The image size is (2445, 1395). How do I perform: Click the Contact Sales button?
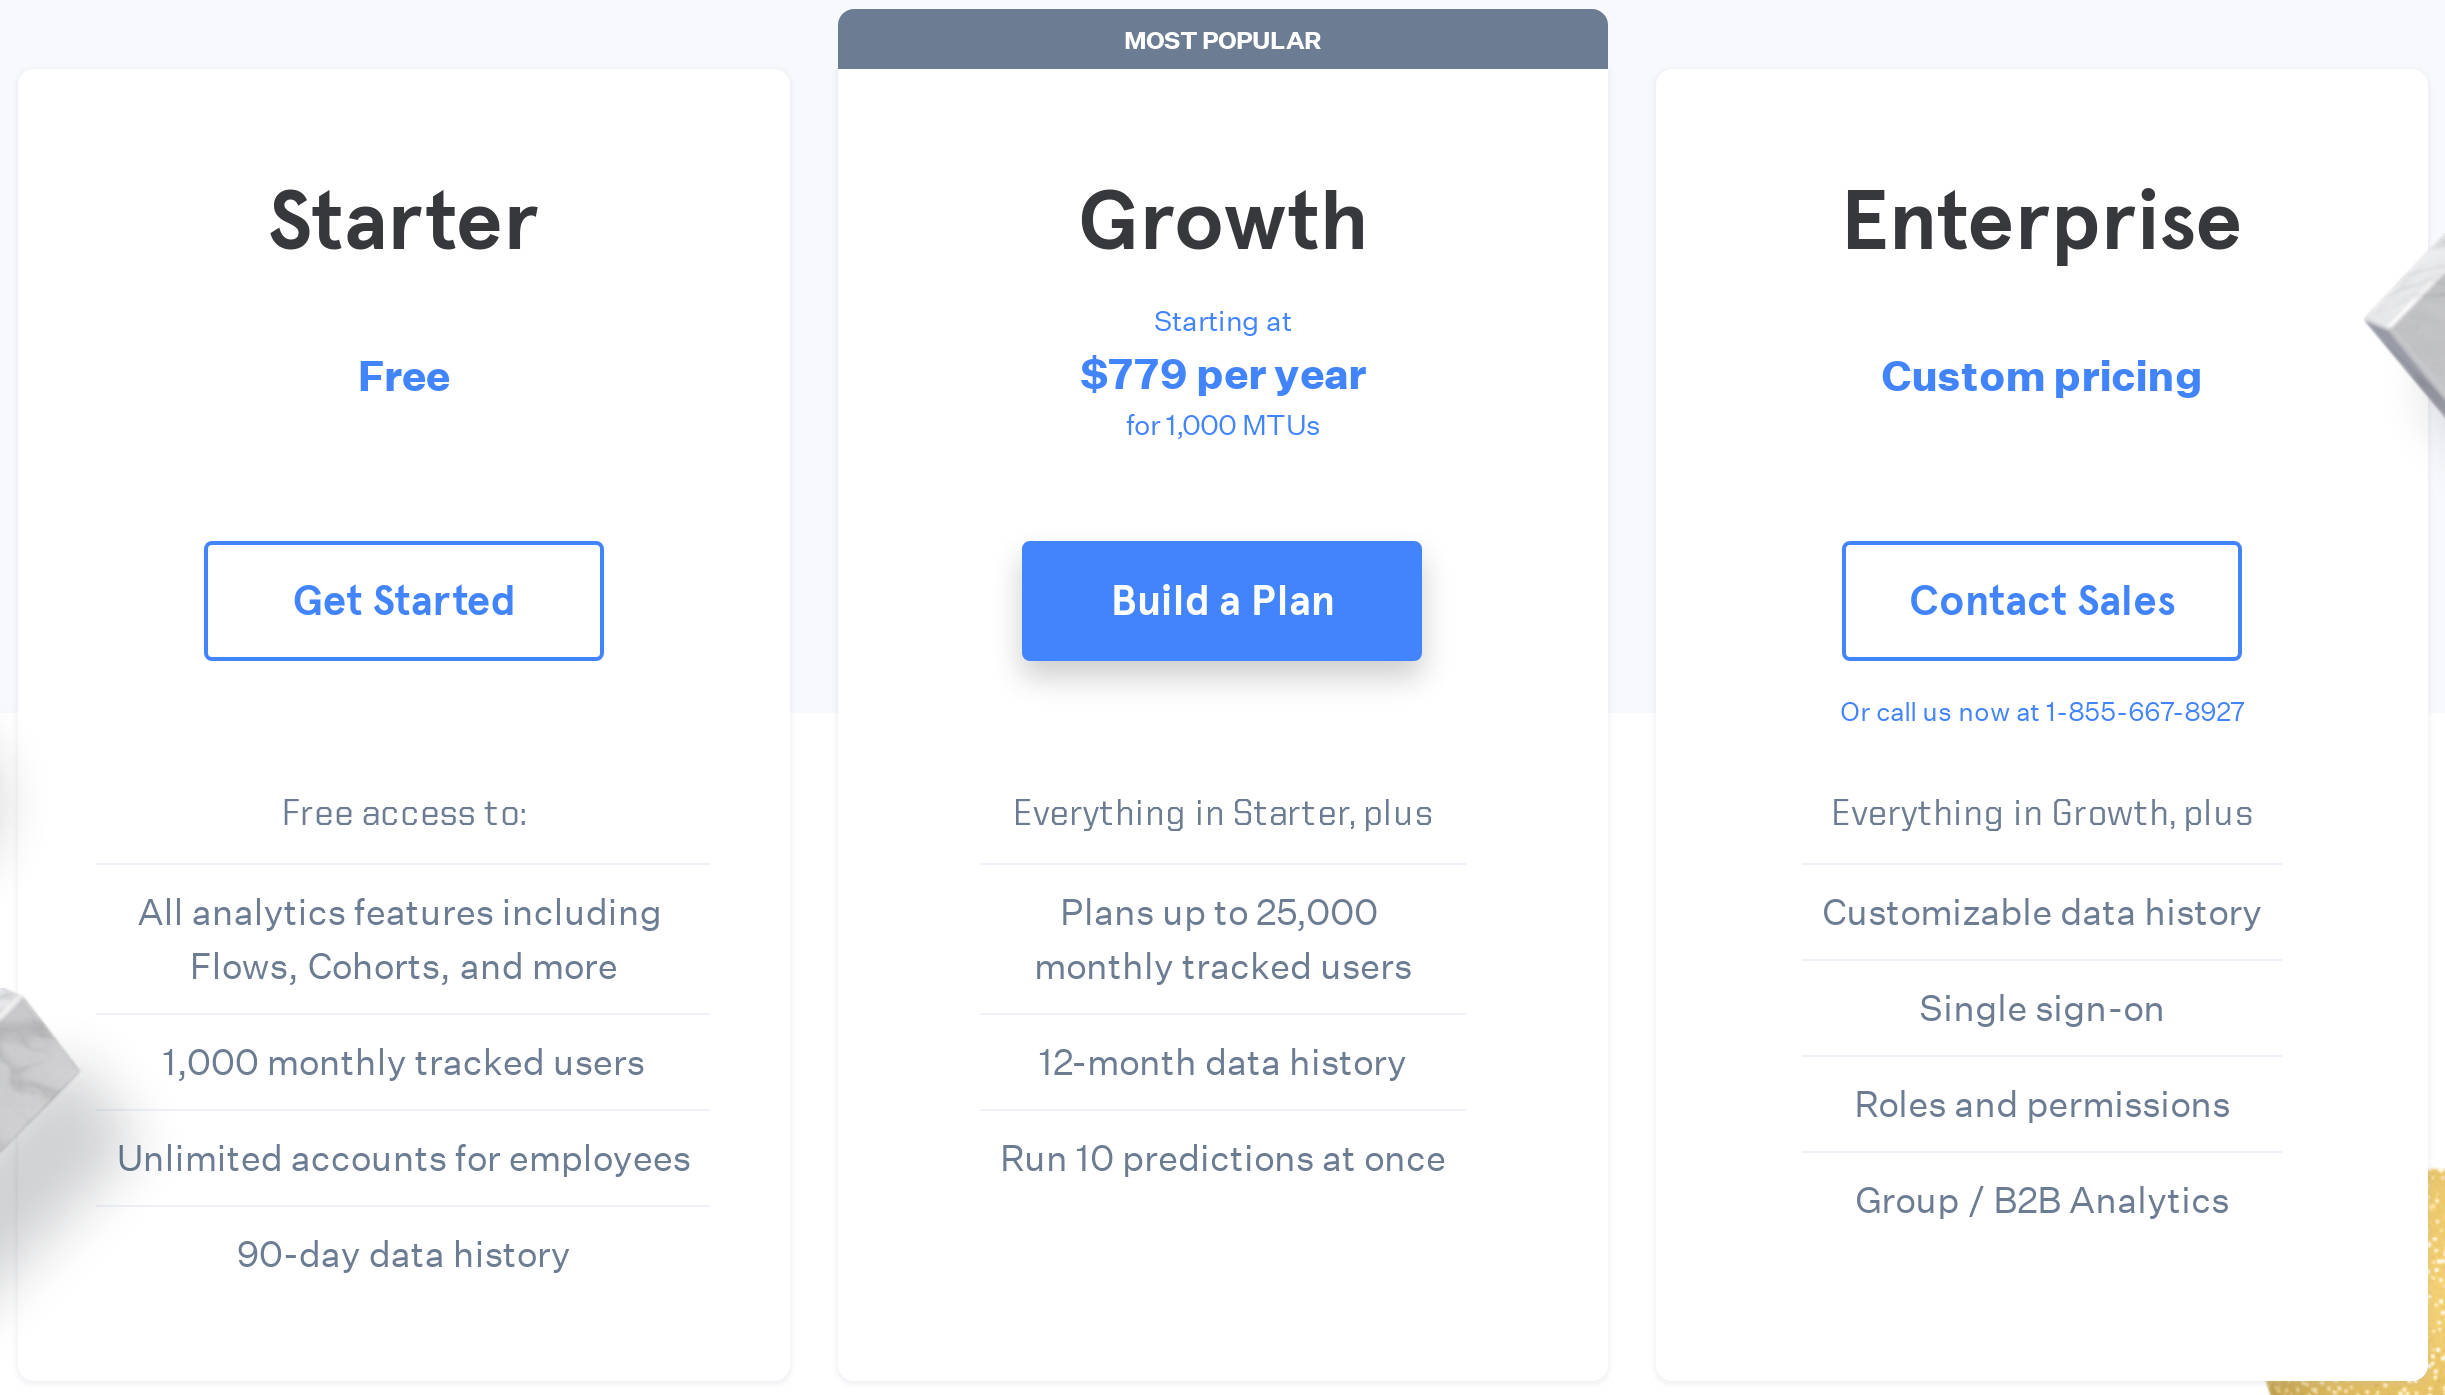click(2041, 600)
